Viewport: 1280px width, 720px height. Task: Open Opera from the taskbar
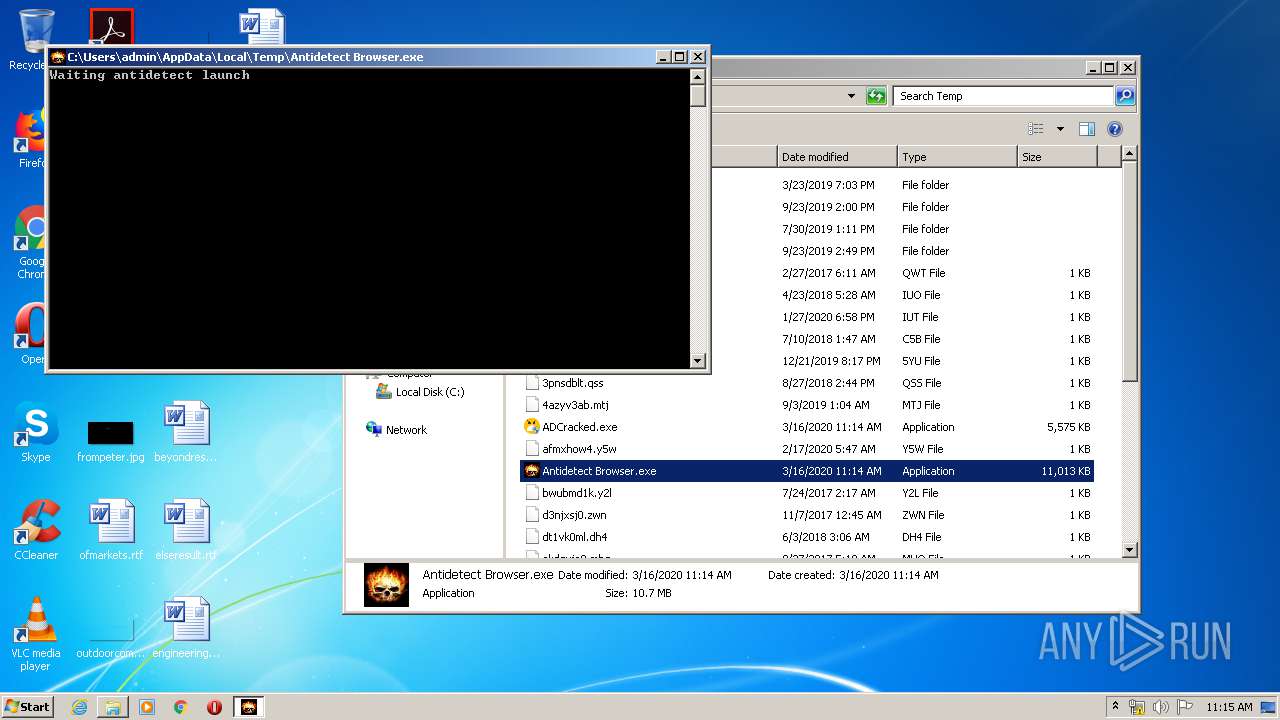[x=214, y=707]
